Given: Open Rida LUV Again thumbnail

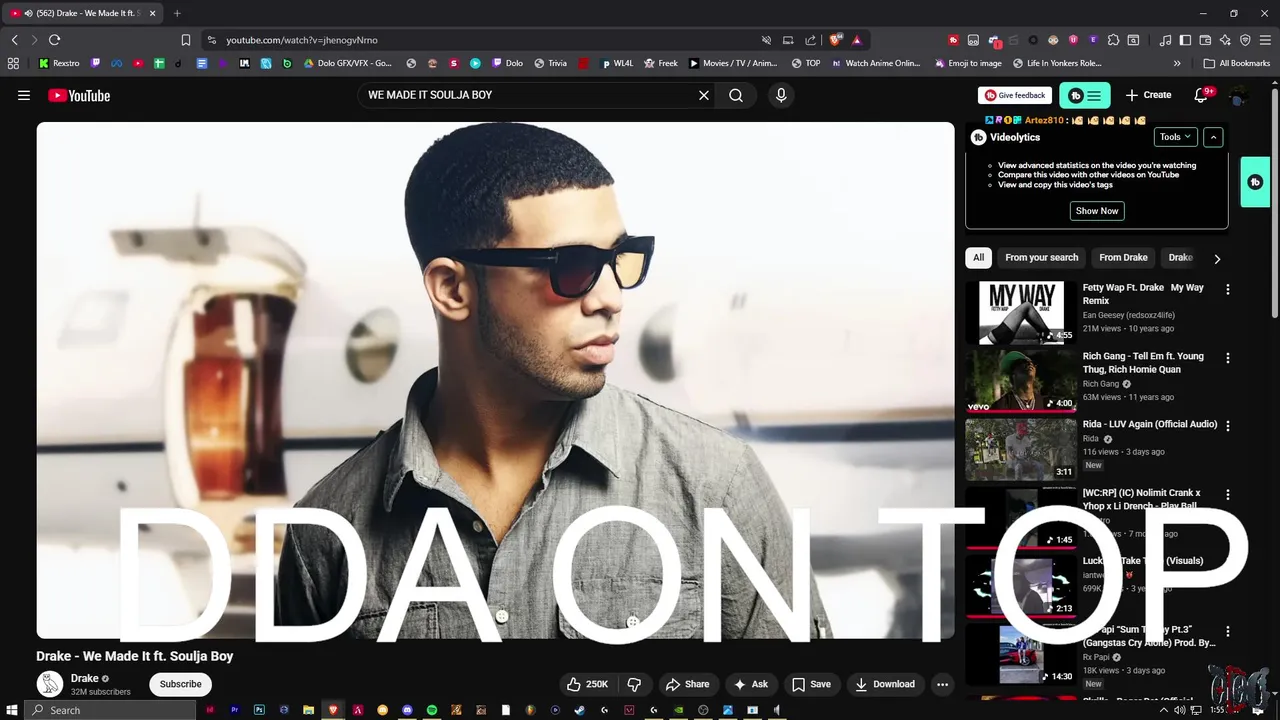Looking at the screenshot, I should (x=1021, y=449).
